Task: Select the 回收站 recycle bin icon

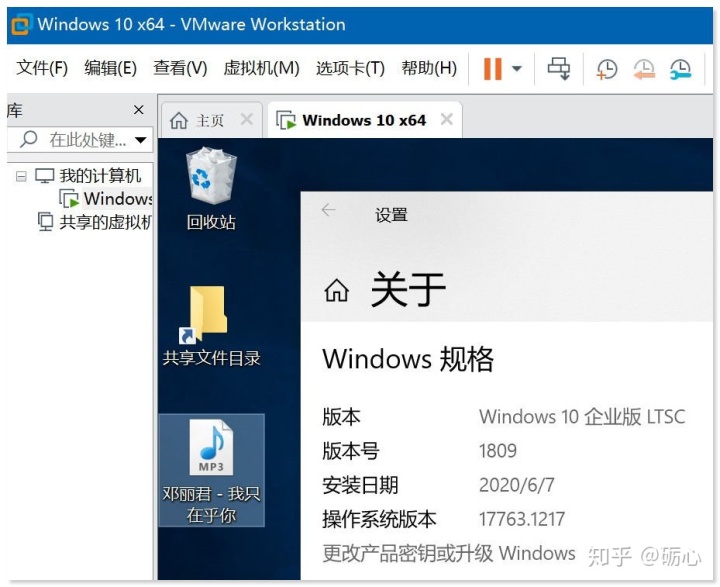Action: [x=211, y=188]
